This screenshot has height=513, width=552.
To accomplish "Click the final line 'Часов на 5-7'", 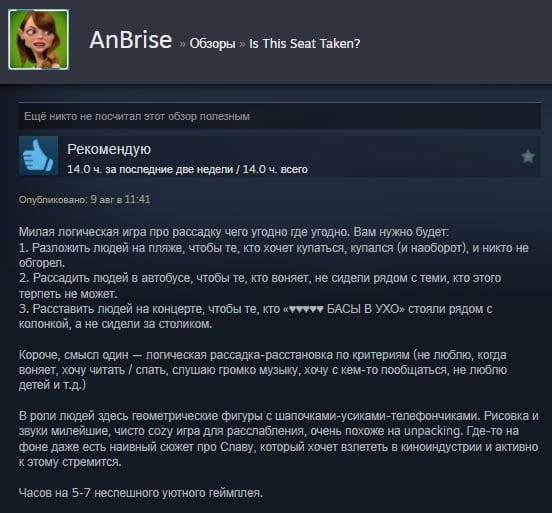I will point(141,493).
